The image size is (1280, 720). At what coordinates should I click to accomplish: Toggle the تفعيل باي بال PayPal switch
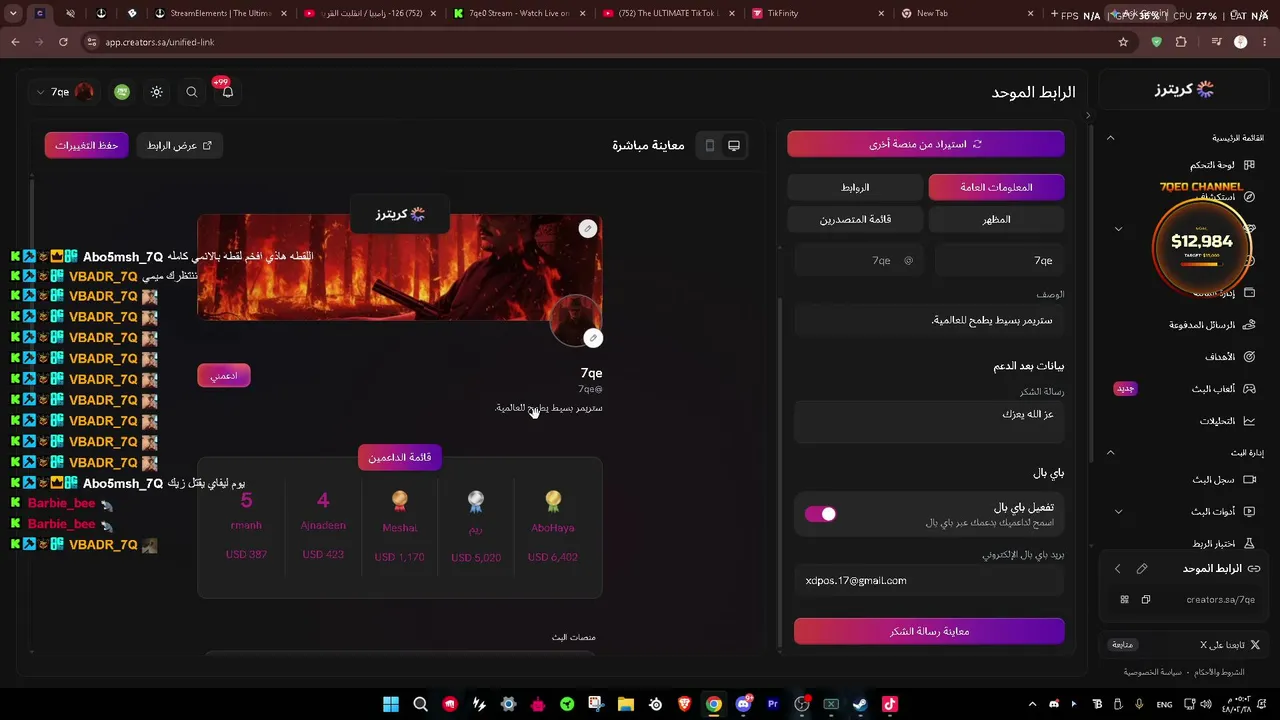point(820,514)
